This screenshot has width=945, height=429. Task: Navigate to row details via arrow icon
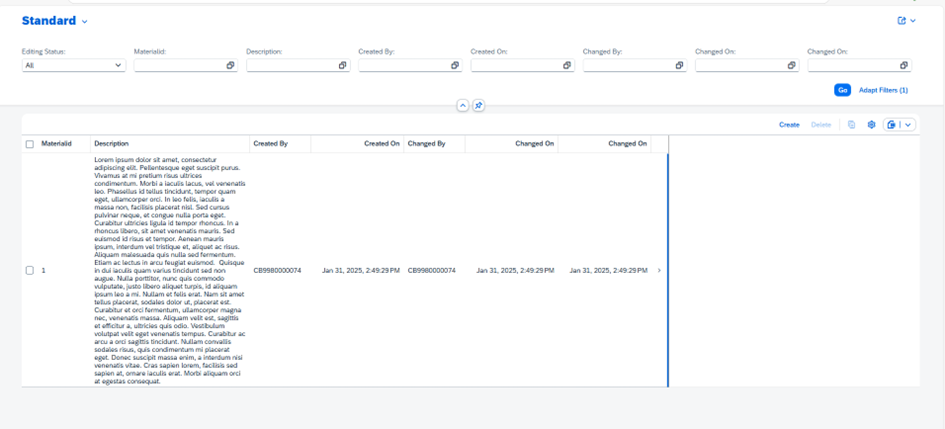click(x=659, y=271)
